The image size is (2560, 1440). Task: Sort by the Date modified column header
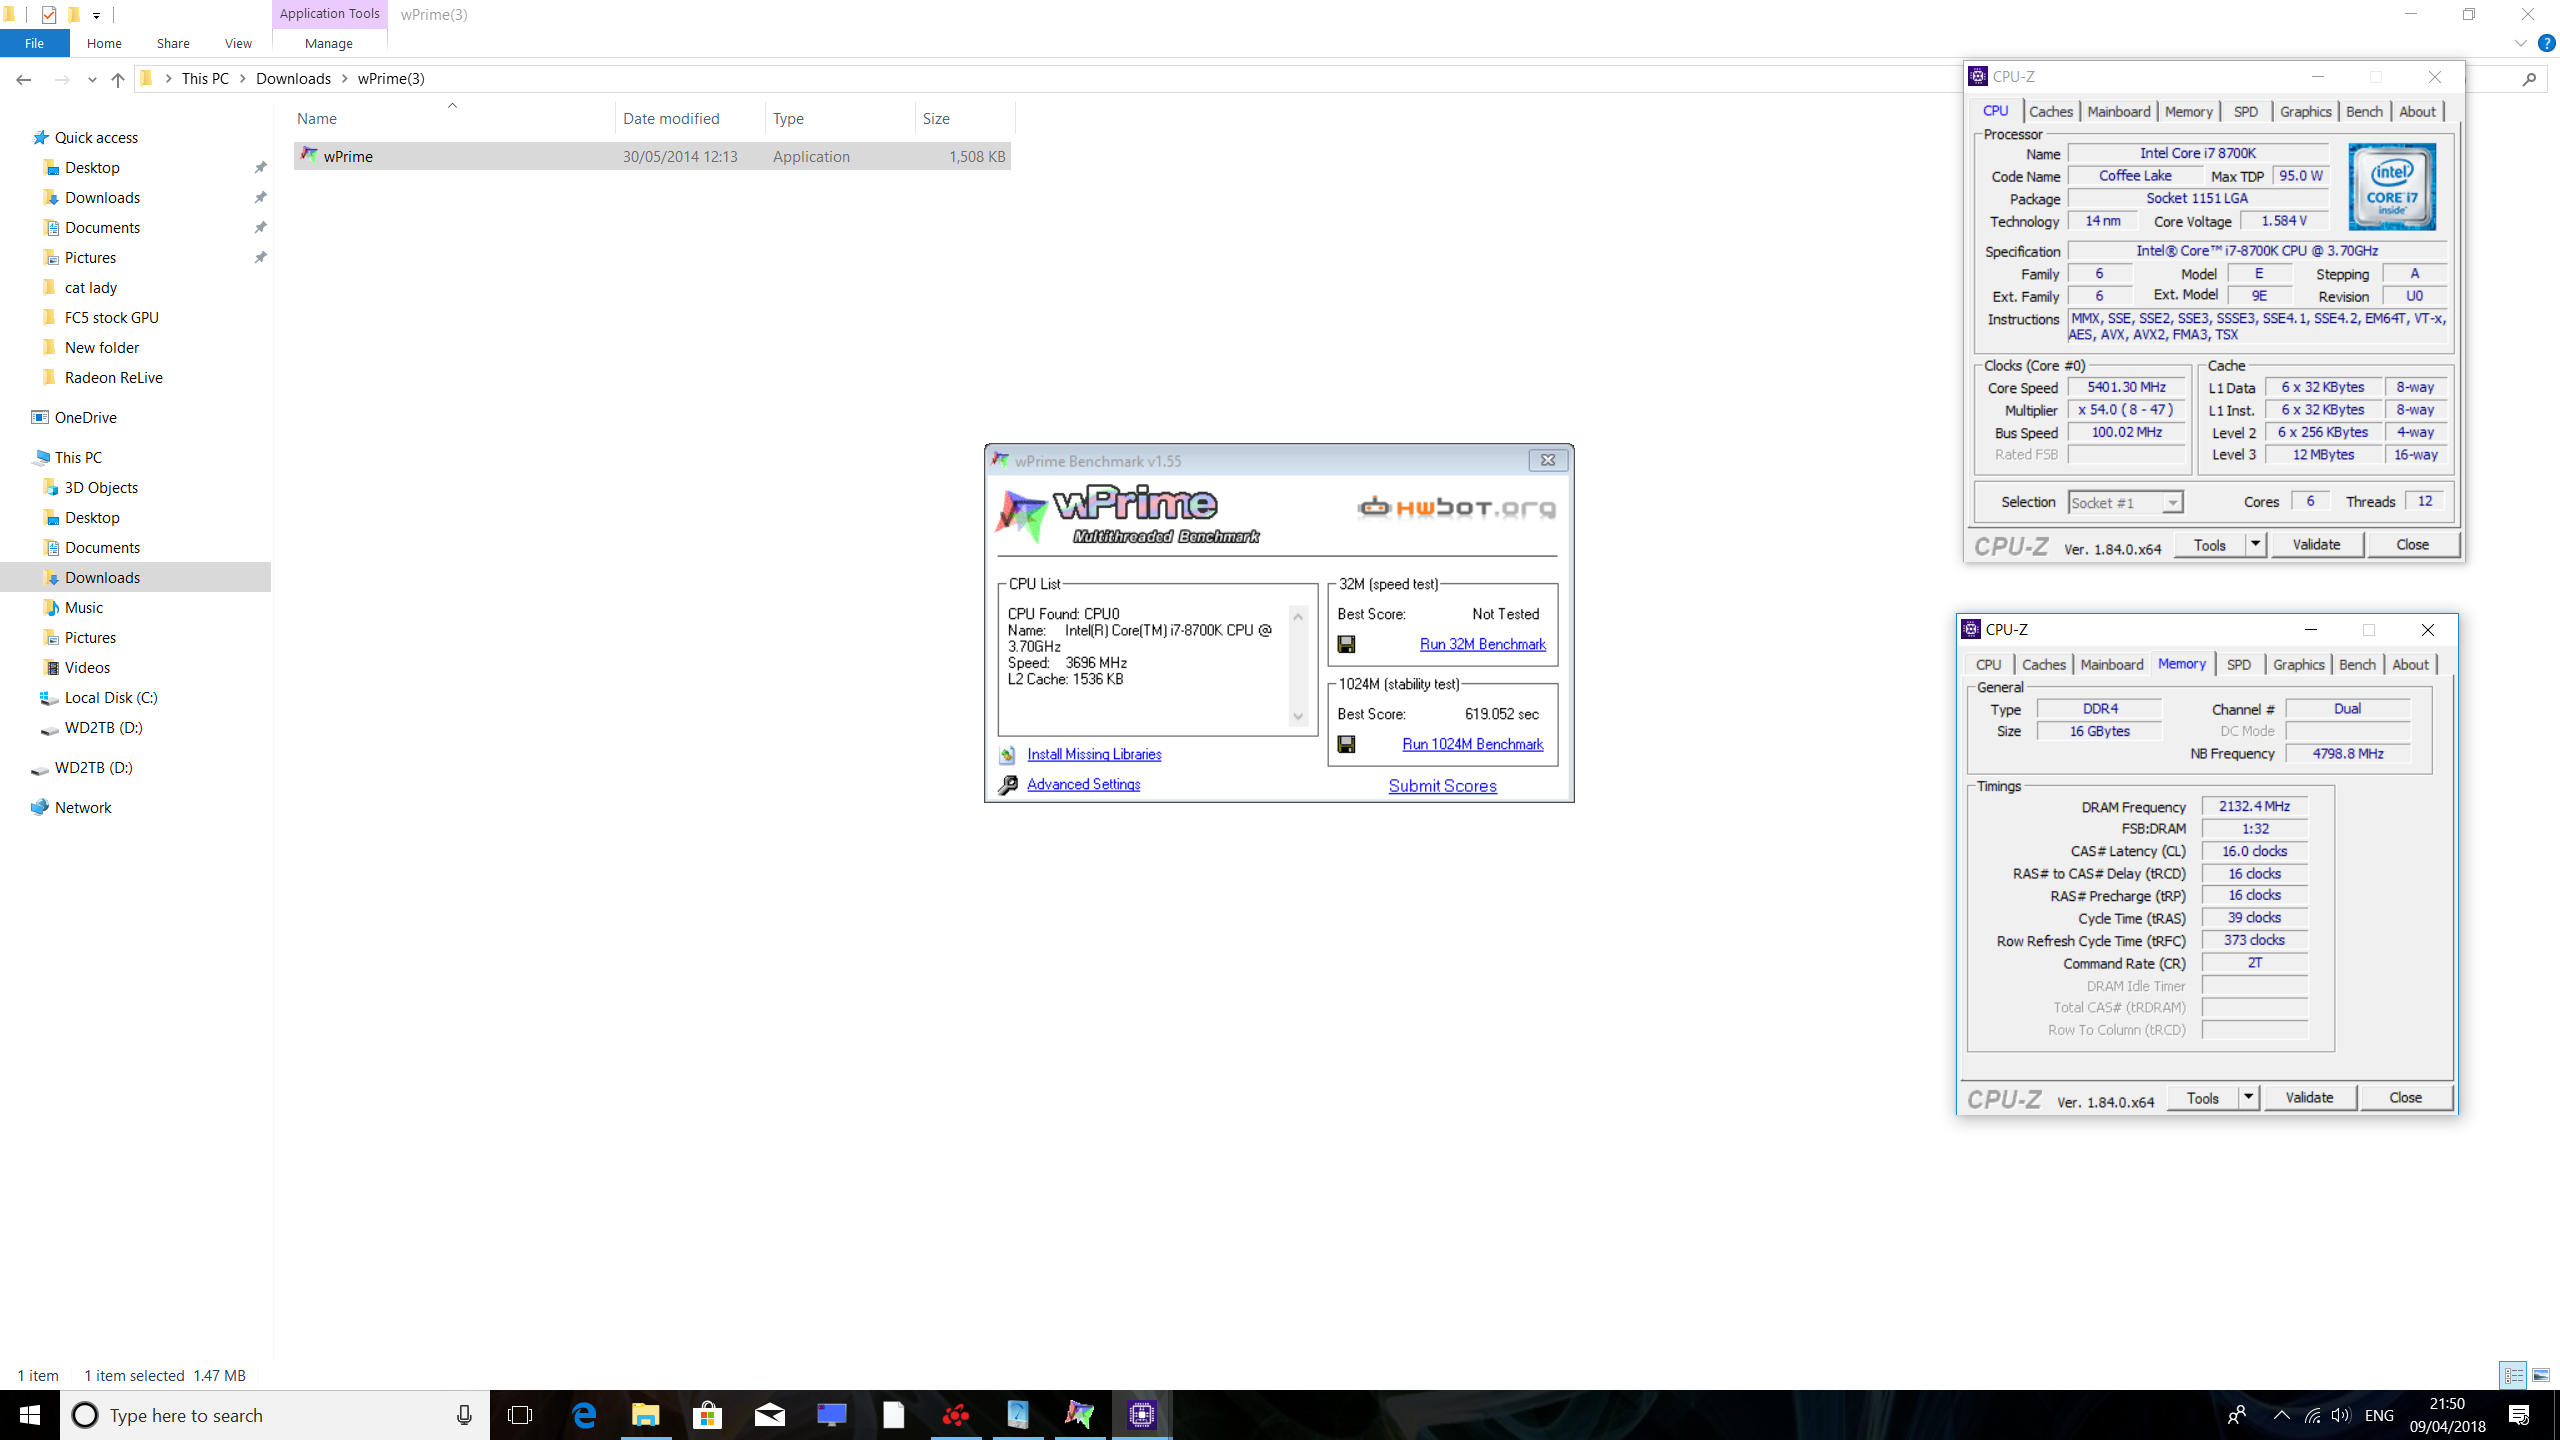point(690,118)
